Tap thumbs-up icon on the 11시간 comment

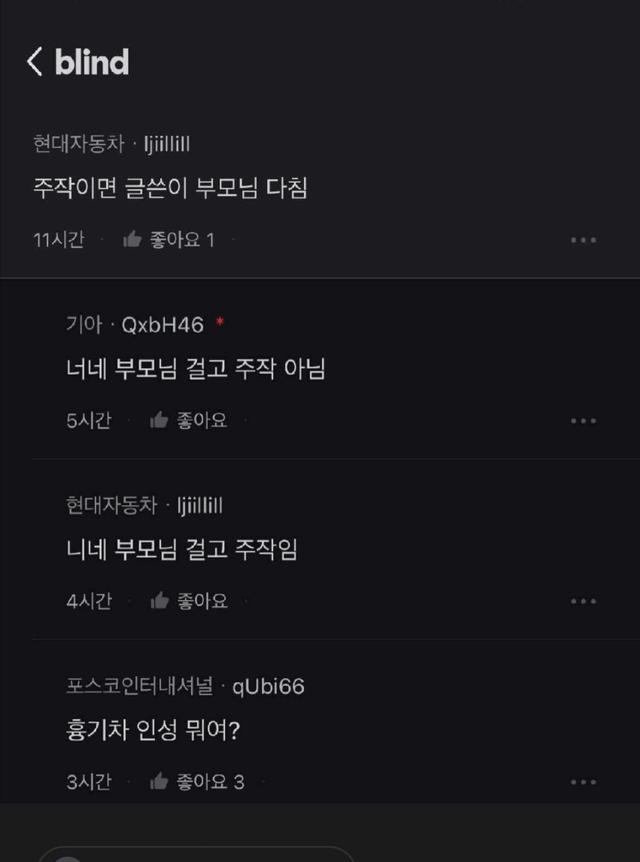(132, 240)
